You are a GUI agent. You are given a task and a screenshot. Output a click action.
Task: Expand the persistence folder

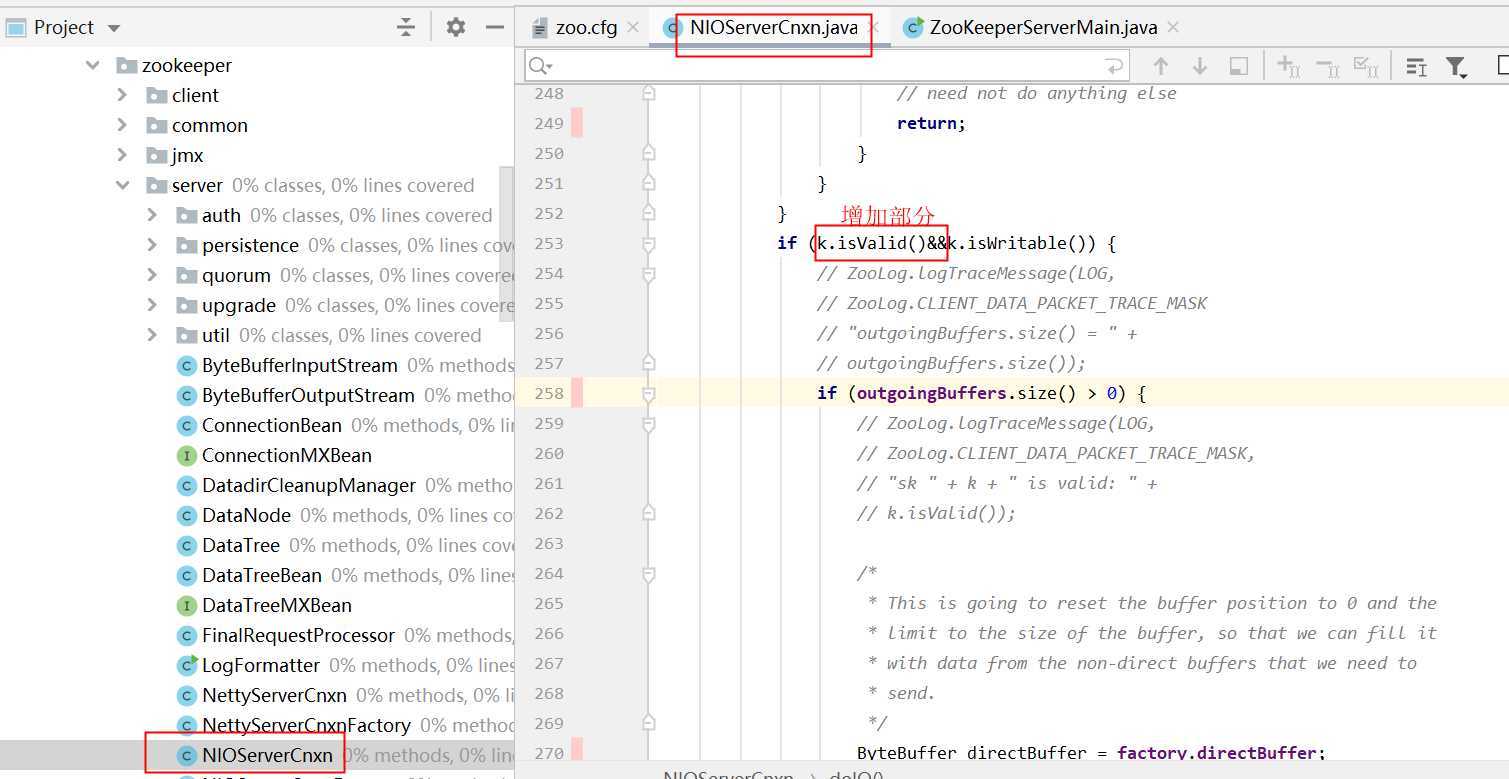152,245
